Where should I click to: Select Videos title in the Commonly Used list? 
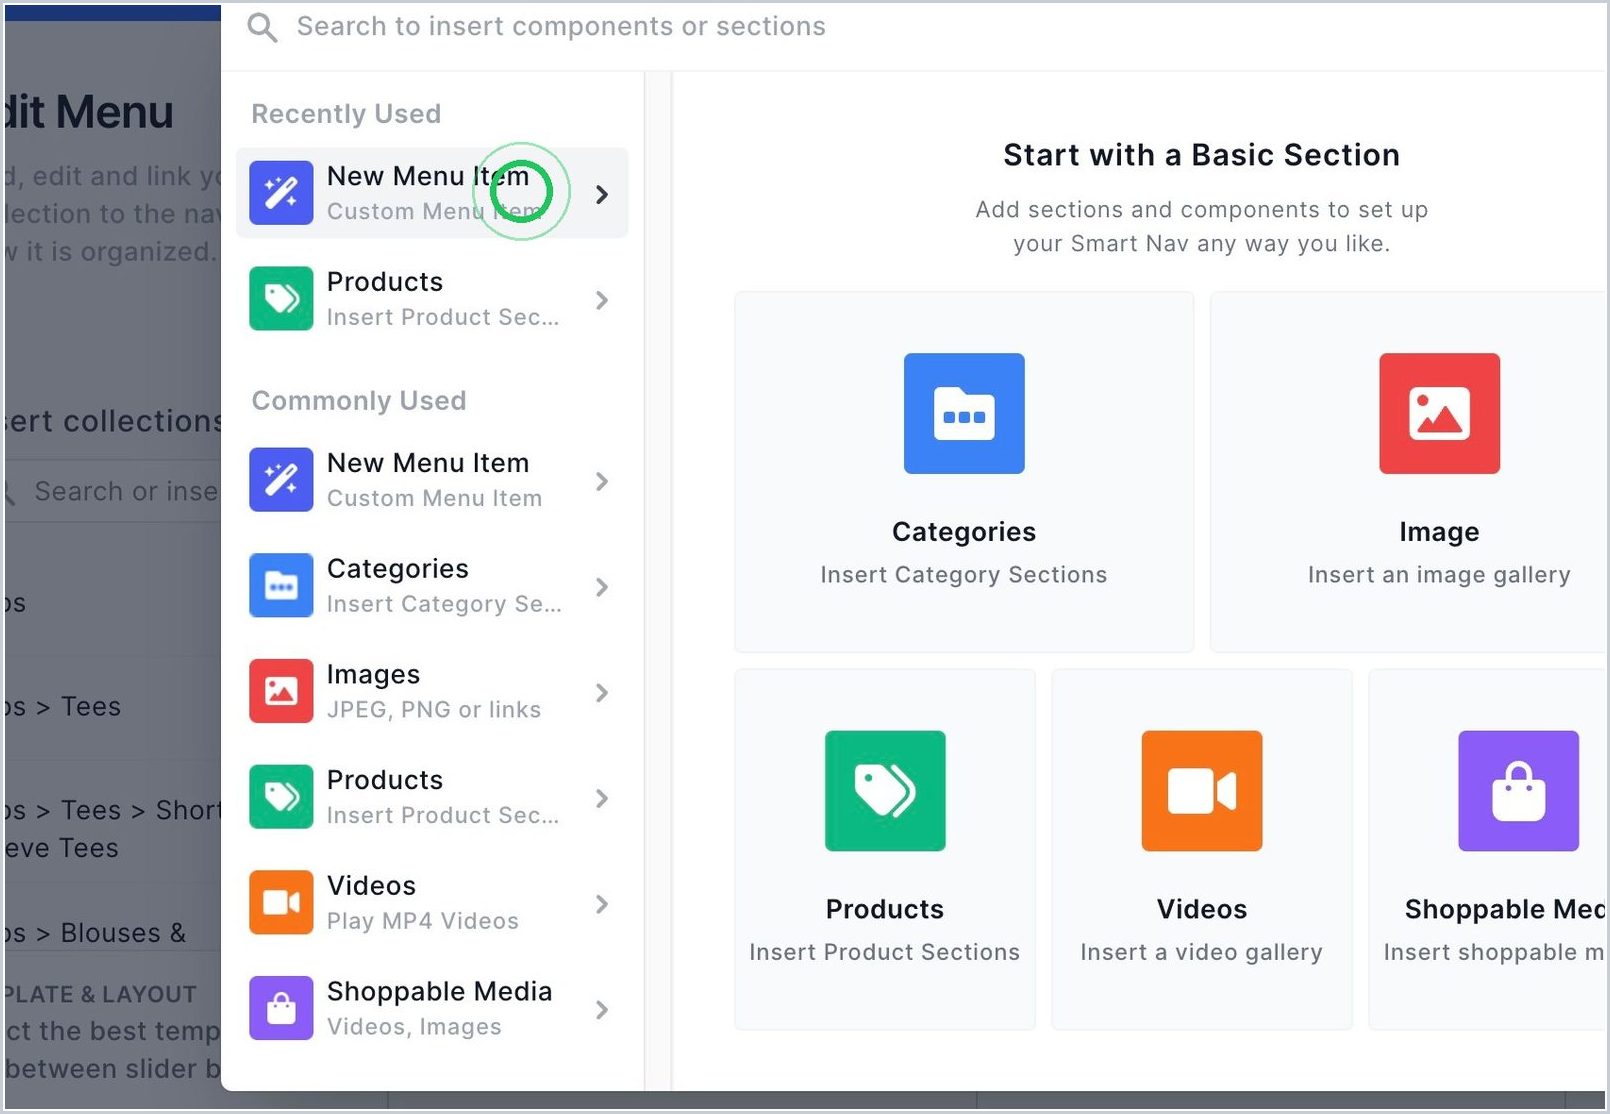pyautogui.click(x=371, y=886)
